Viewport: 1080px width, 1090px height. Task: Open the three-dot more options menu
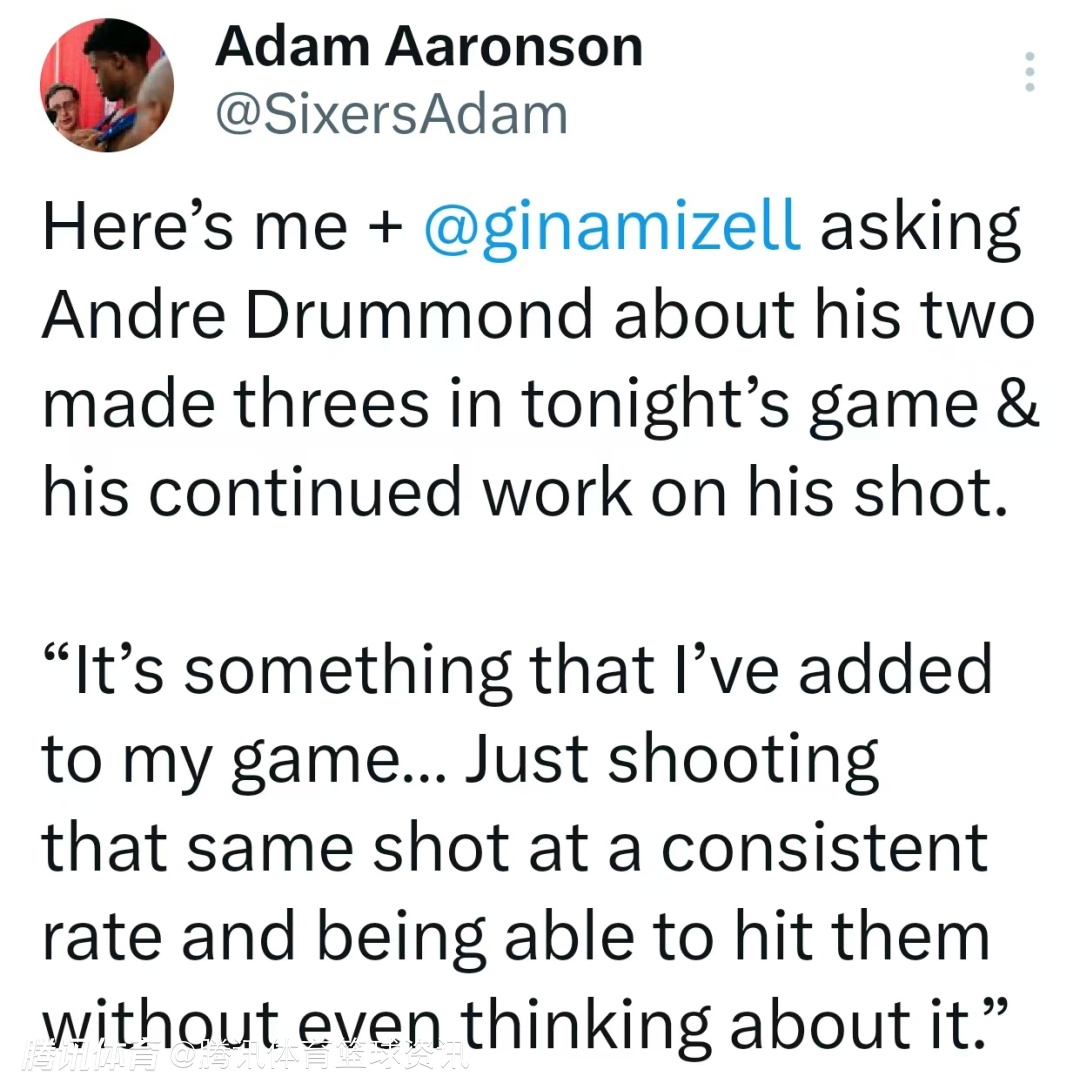[1029, 73]
